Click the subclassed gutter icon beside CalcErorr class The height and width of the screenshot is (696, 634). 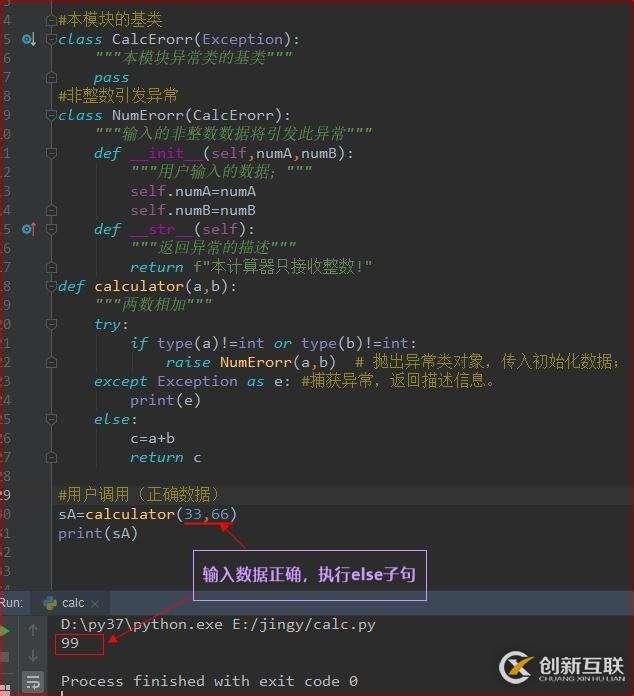click(x=29, y=40)
